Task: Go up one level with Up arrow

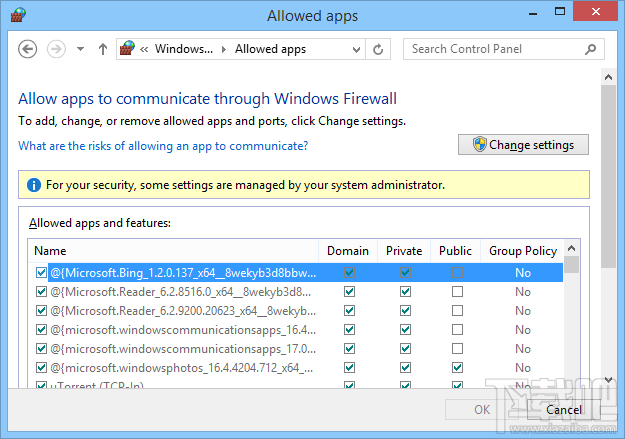Action: click(103, 49)
